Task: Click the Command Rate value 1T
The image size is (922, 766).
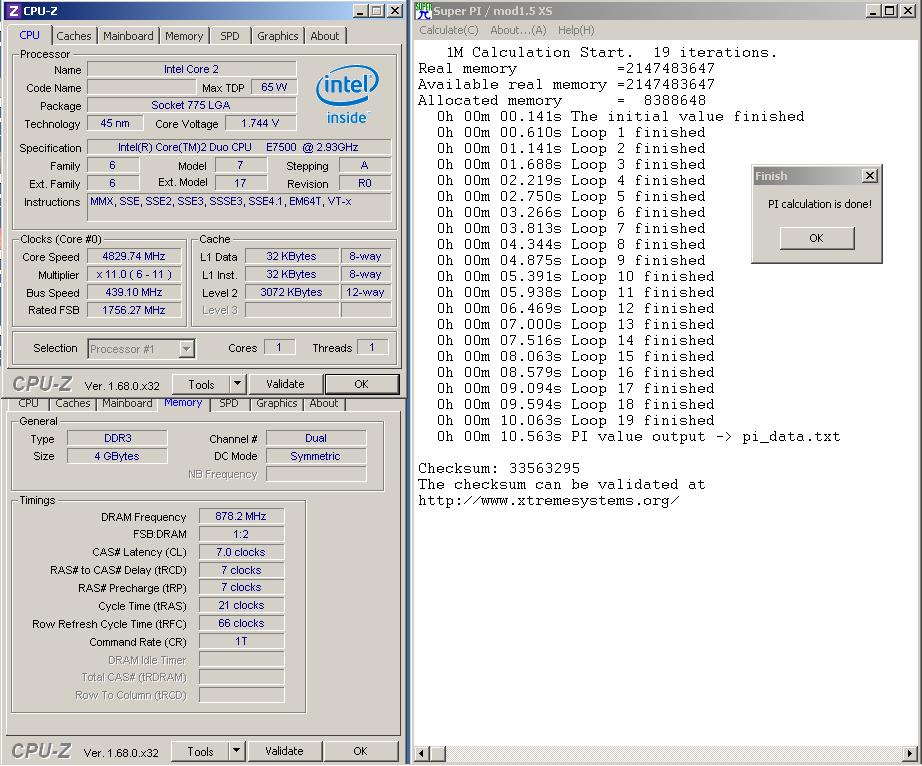Action: [241, 641]
